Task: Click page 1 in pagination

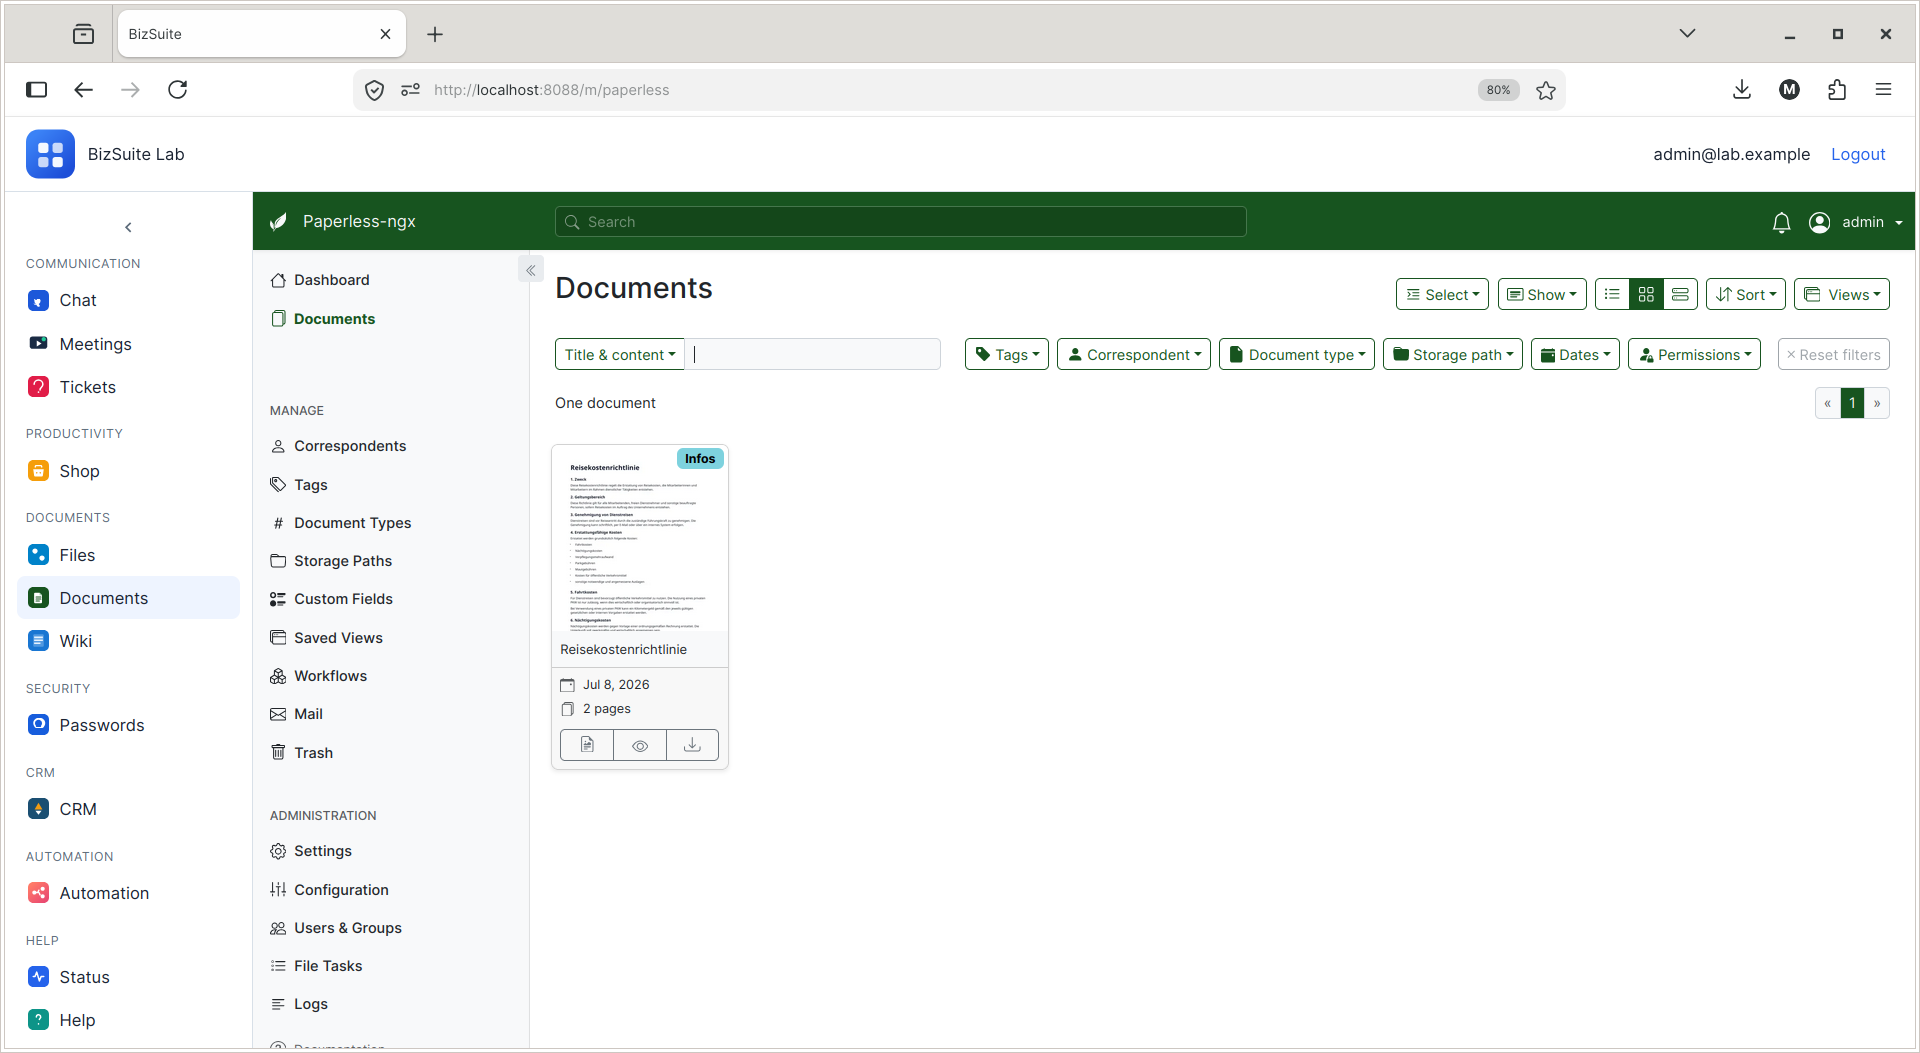Action: point(1852,403)
